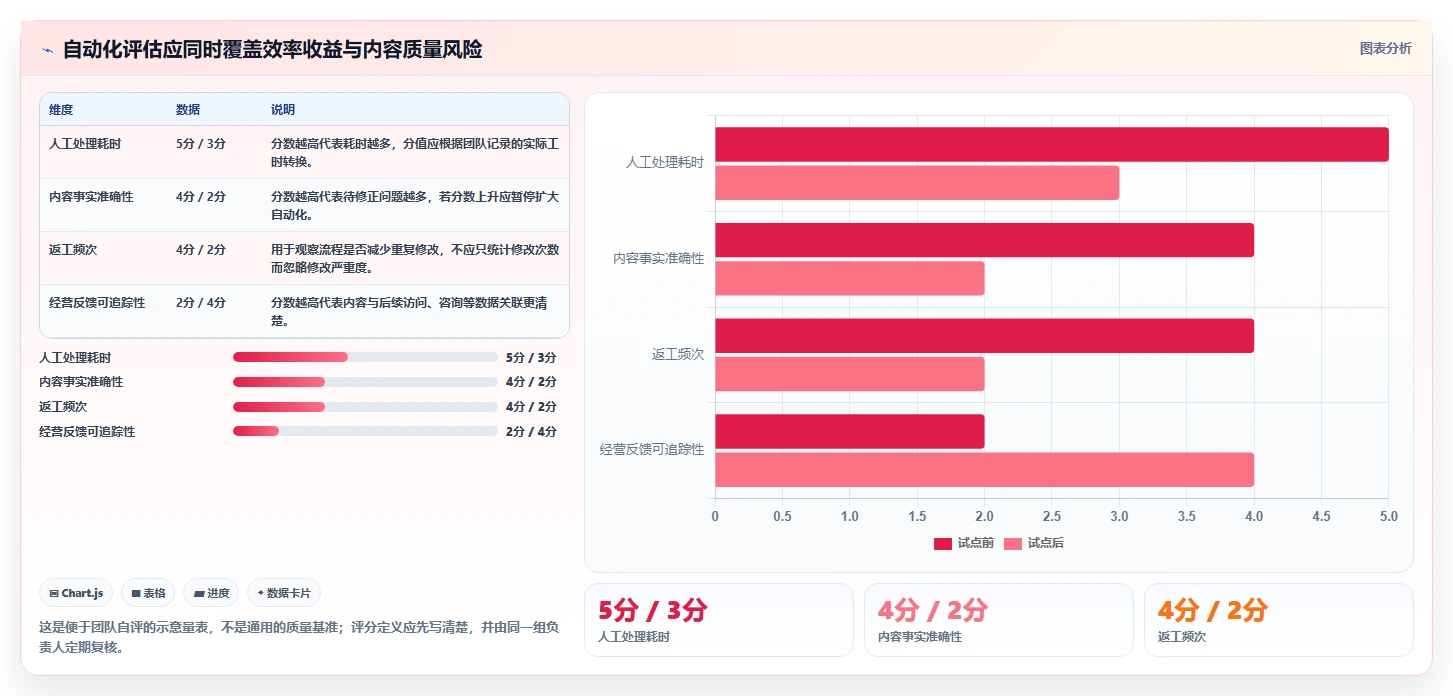Viewport: 1453px width, 696px height.
Task: Click the 5分 / 3分 value beside the progress bar
Action: tap(531, 357)
